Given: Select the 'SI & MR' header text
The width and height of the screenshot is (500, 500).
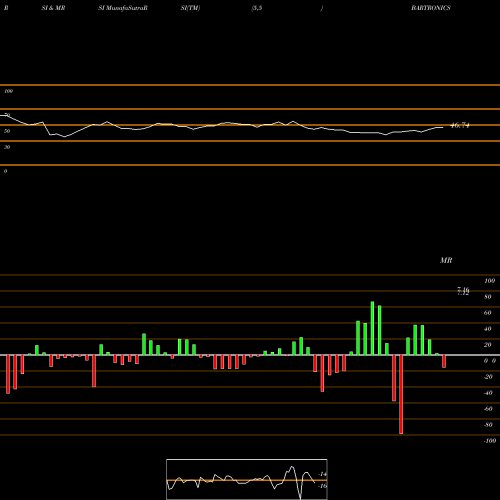Looking at the screenshot, I should [x=53, y=8].
